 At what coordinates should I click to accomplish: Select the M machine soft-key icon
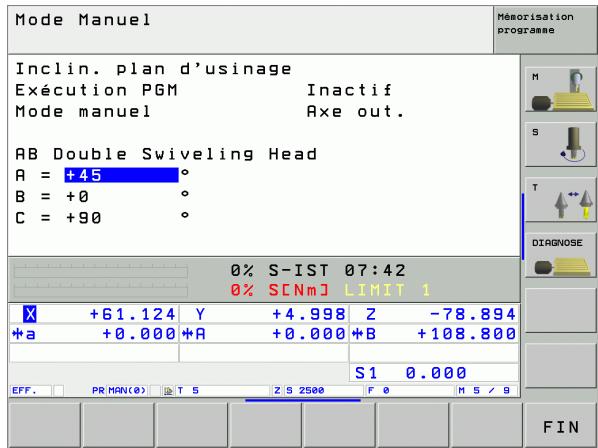pyautogui.click(x=560, y=90)
